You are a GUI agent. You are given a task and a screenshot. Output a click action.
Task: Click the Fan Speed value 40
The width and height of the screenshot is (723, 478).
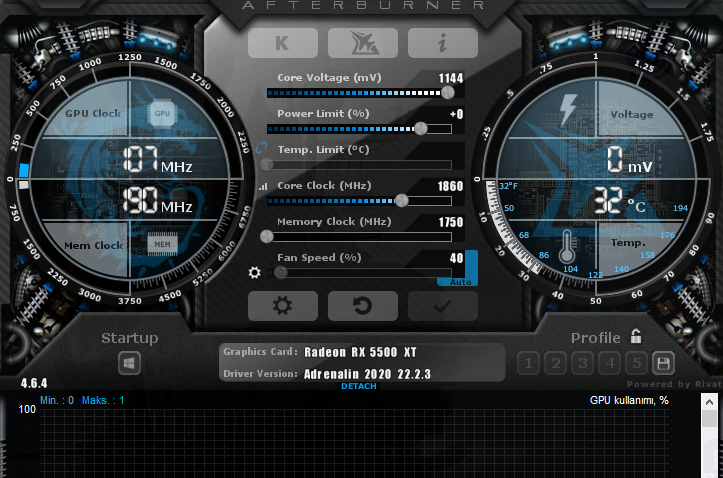coord(456,258)
